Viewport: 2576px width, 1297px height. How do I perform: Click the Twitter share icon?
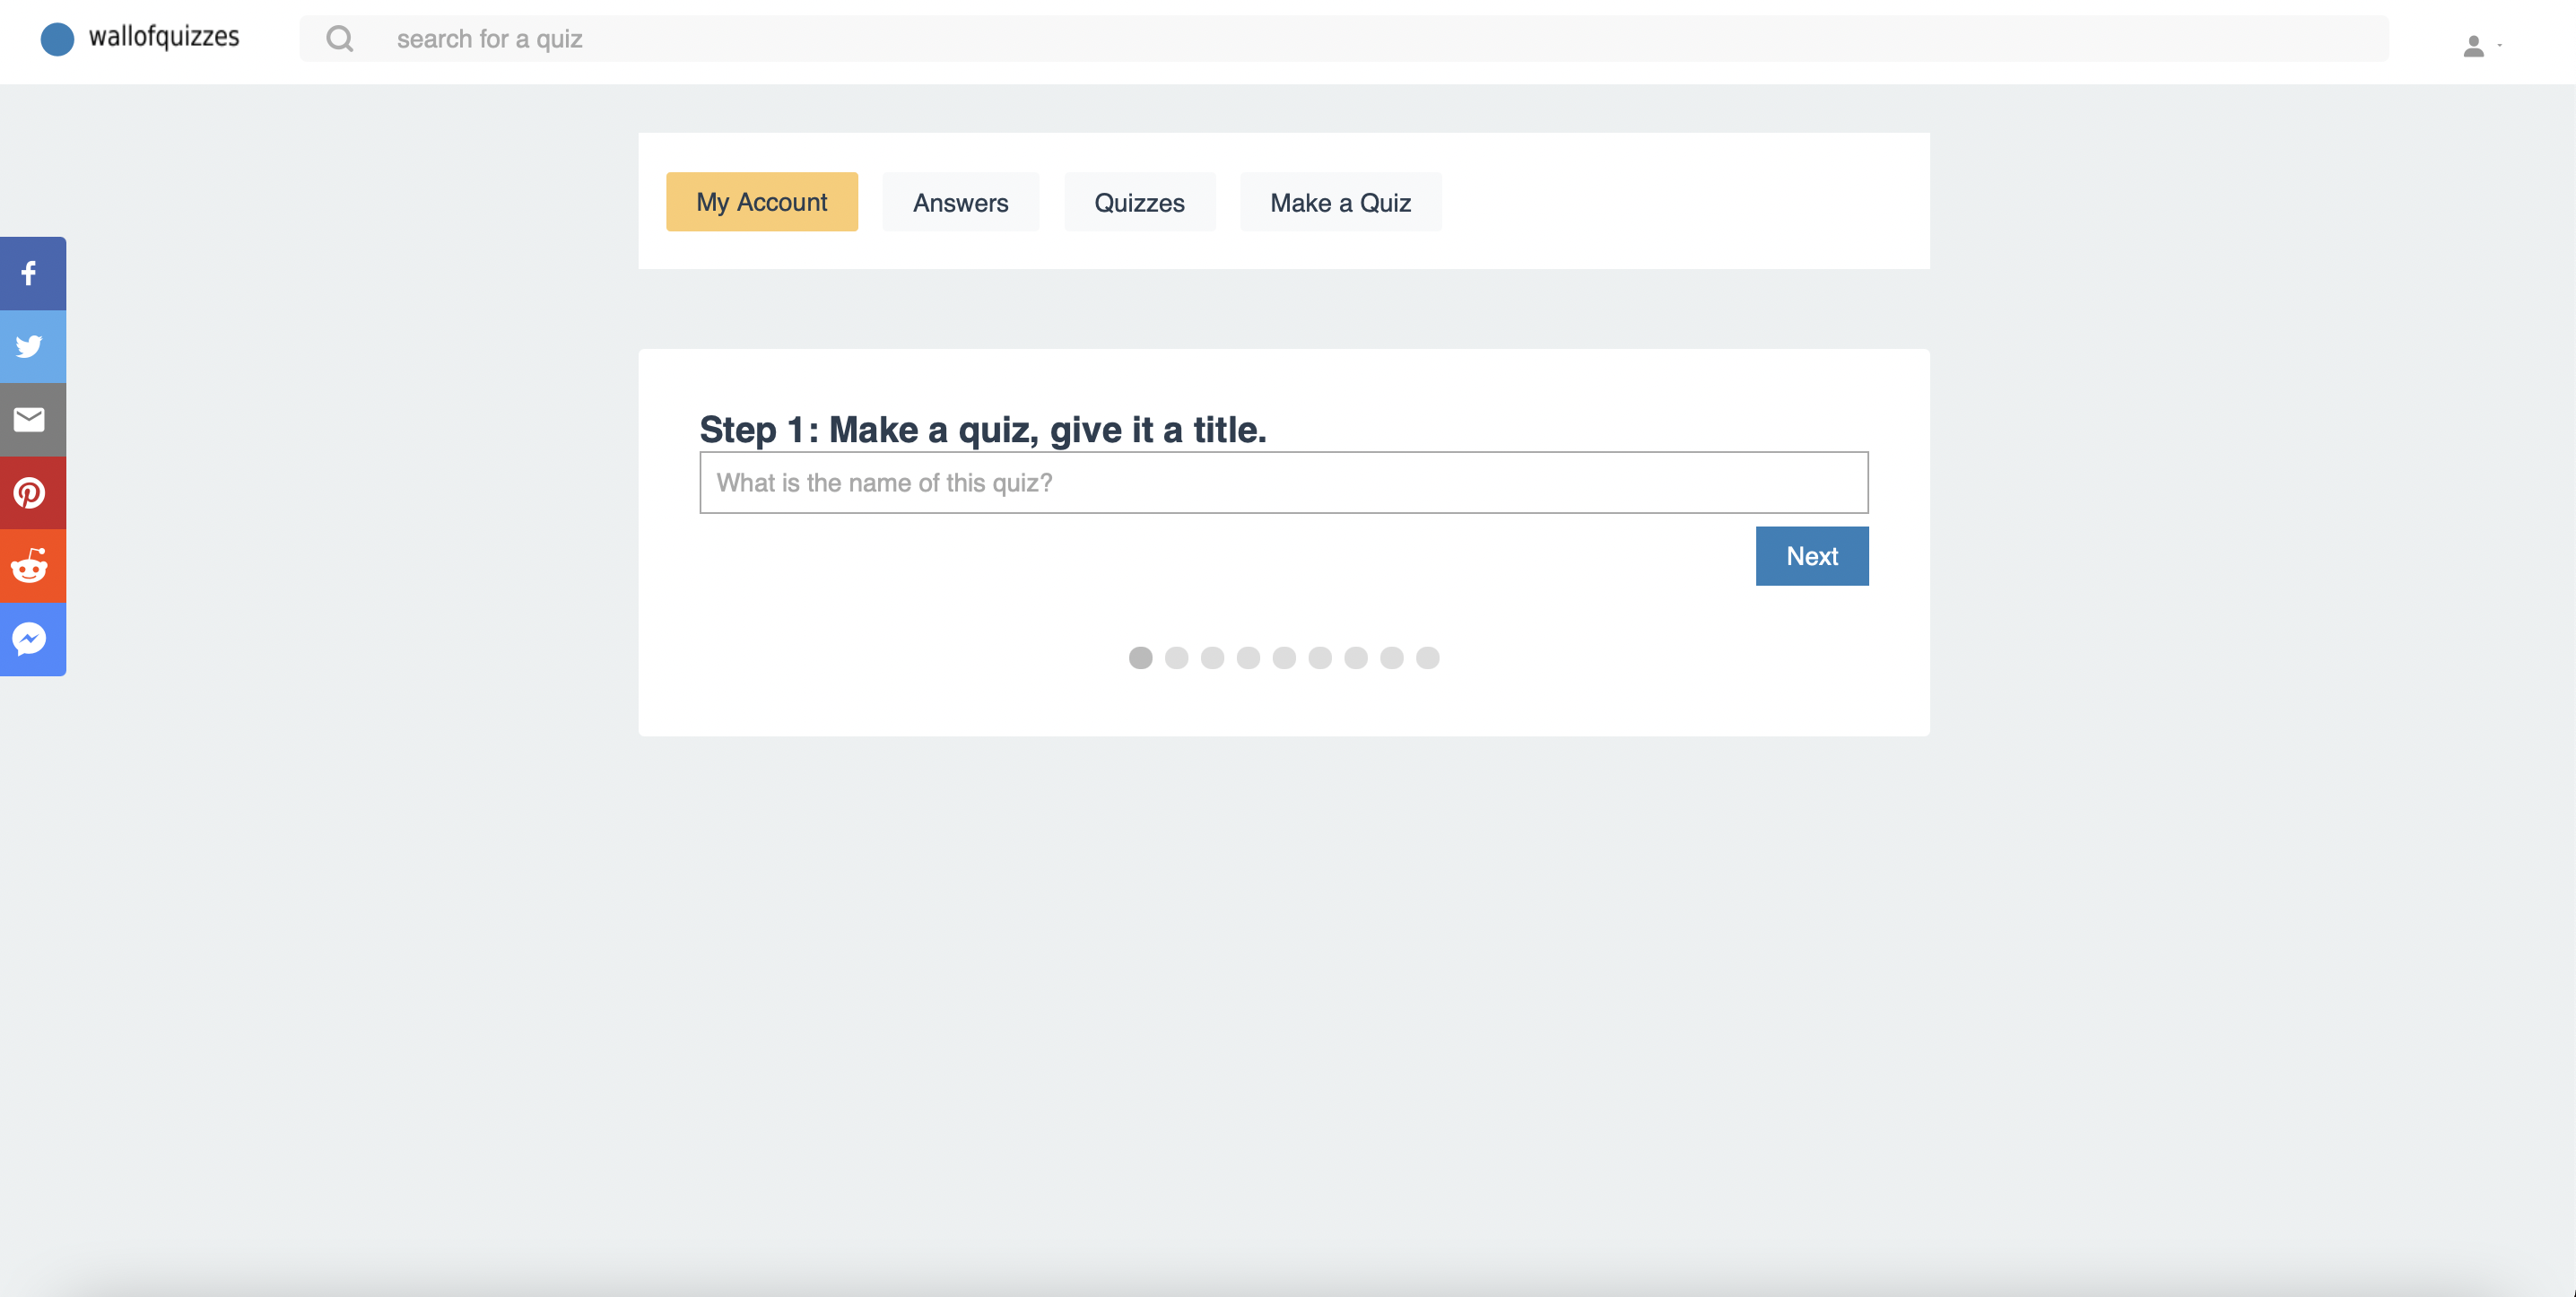click(30, 346)
